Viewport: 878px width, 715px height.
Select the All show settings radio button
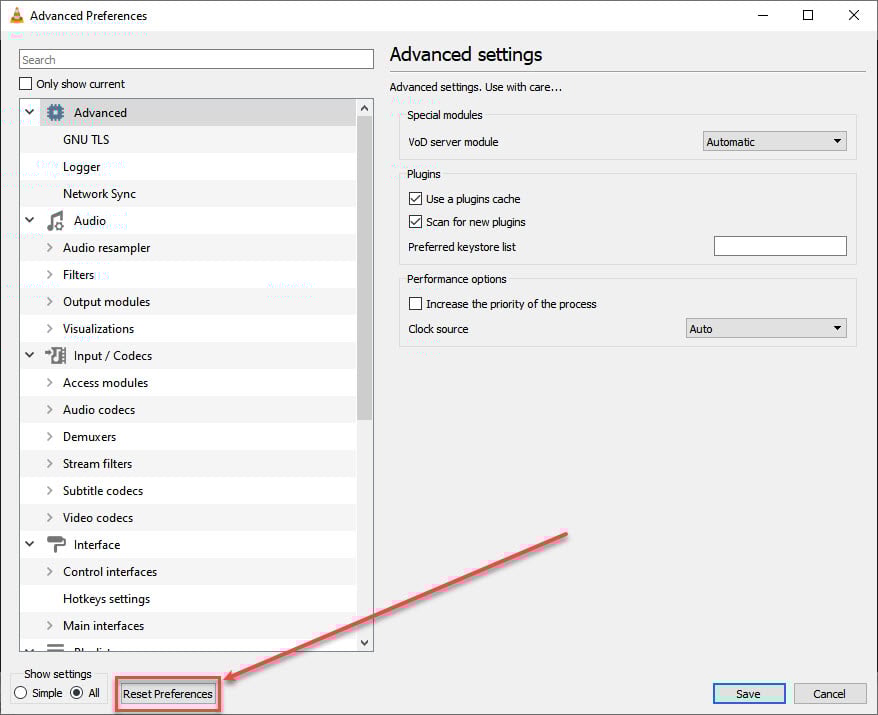77,693
